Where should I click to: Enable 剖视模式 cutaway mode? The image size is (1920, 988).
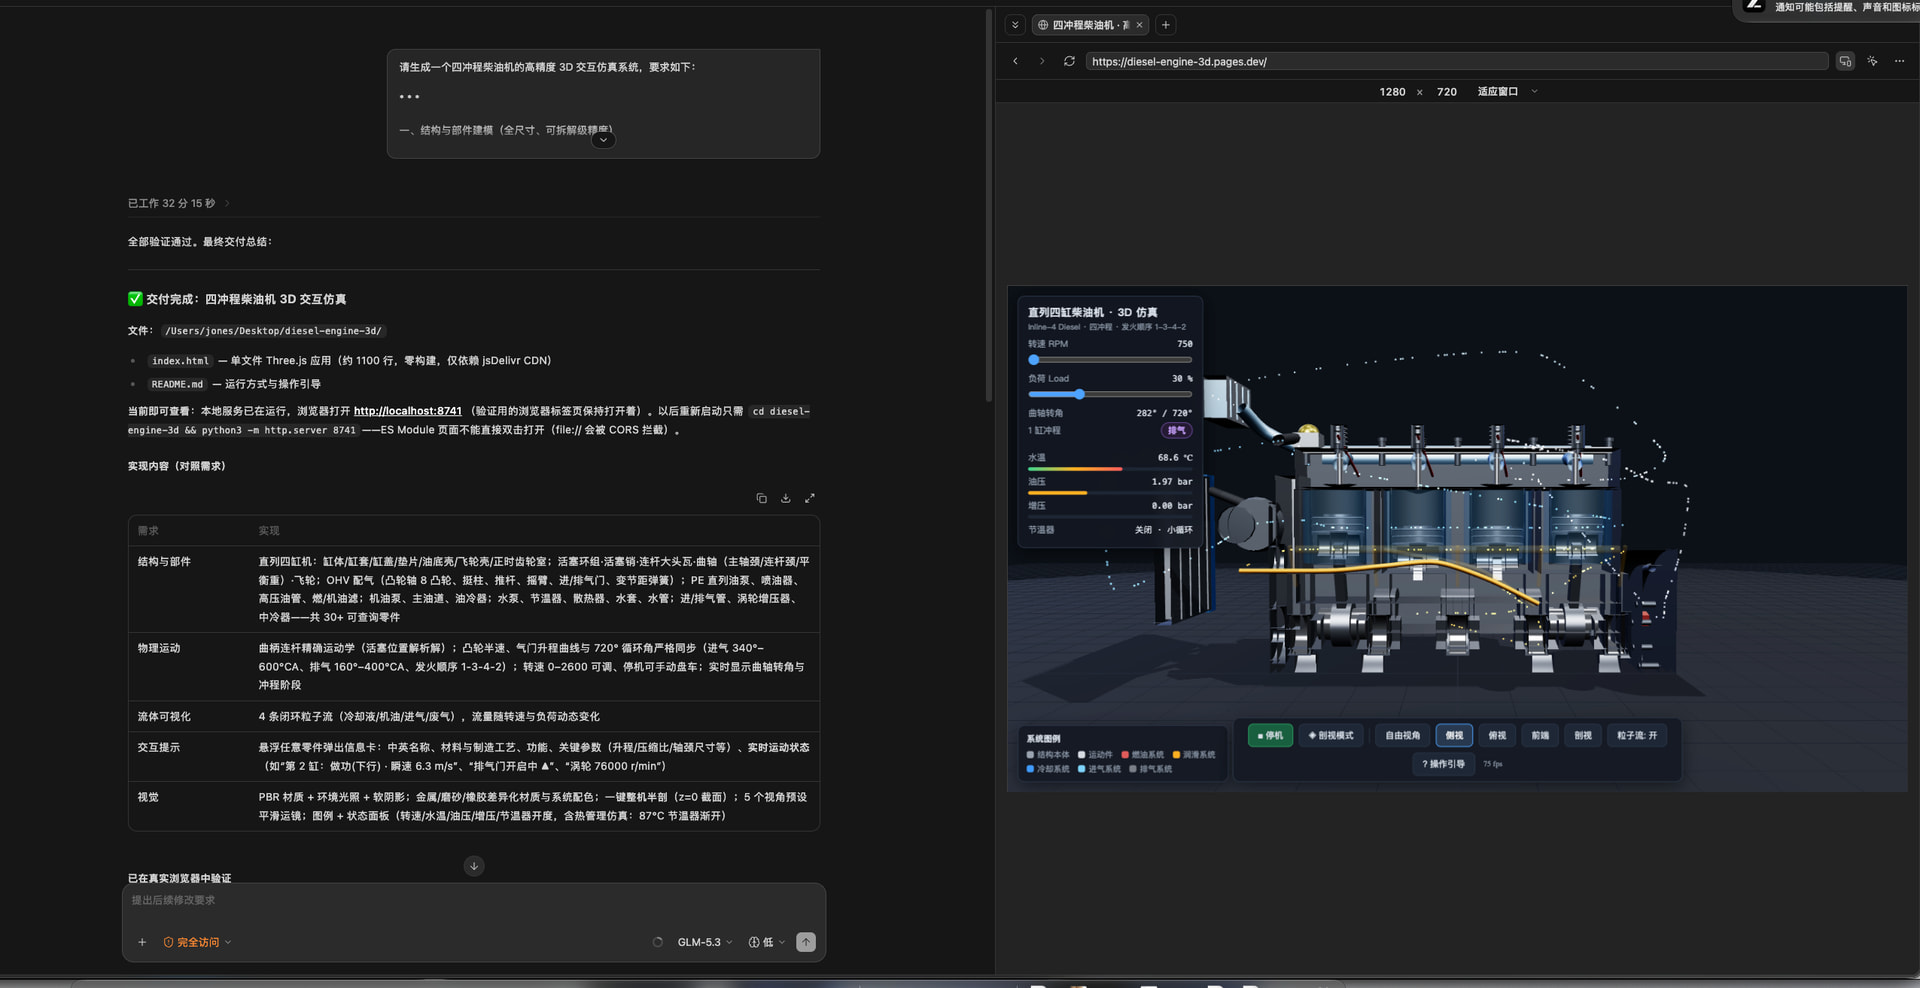(x=1331, y=735)
